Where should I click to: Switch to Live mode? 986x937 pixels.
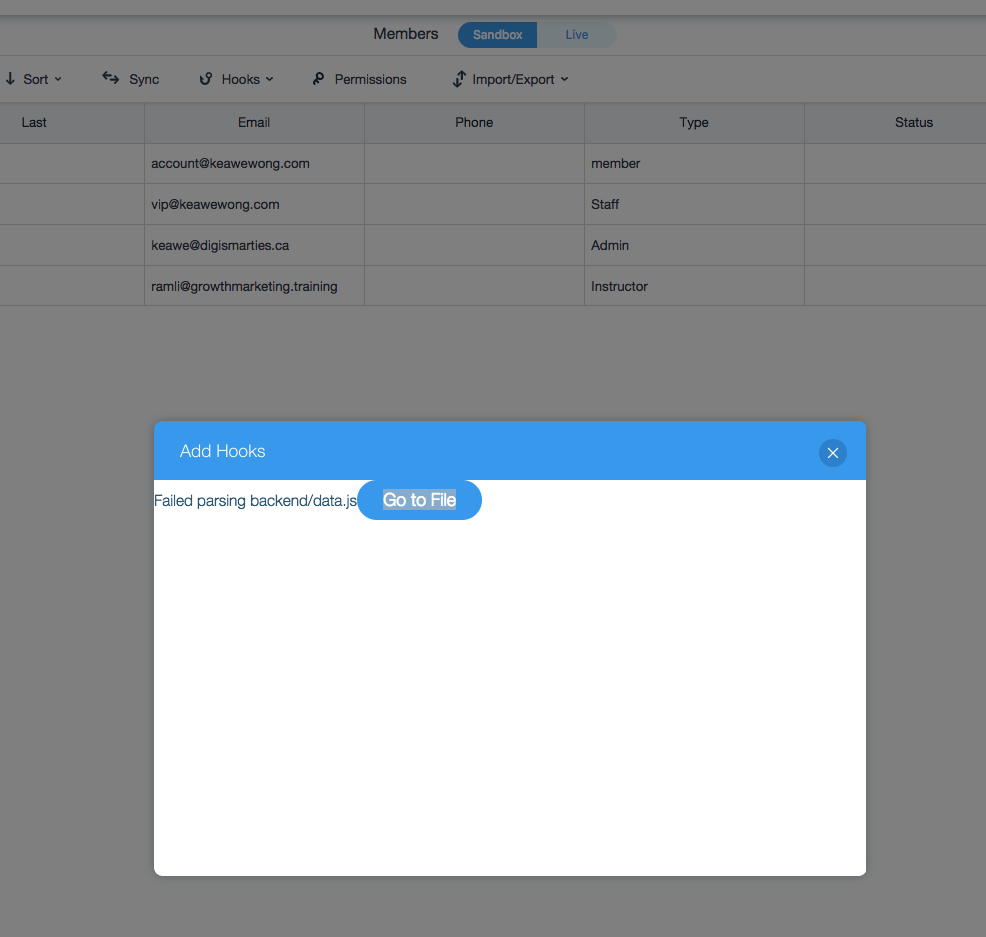click(x=577, y=35)
